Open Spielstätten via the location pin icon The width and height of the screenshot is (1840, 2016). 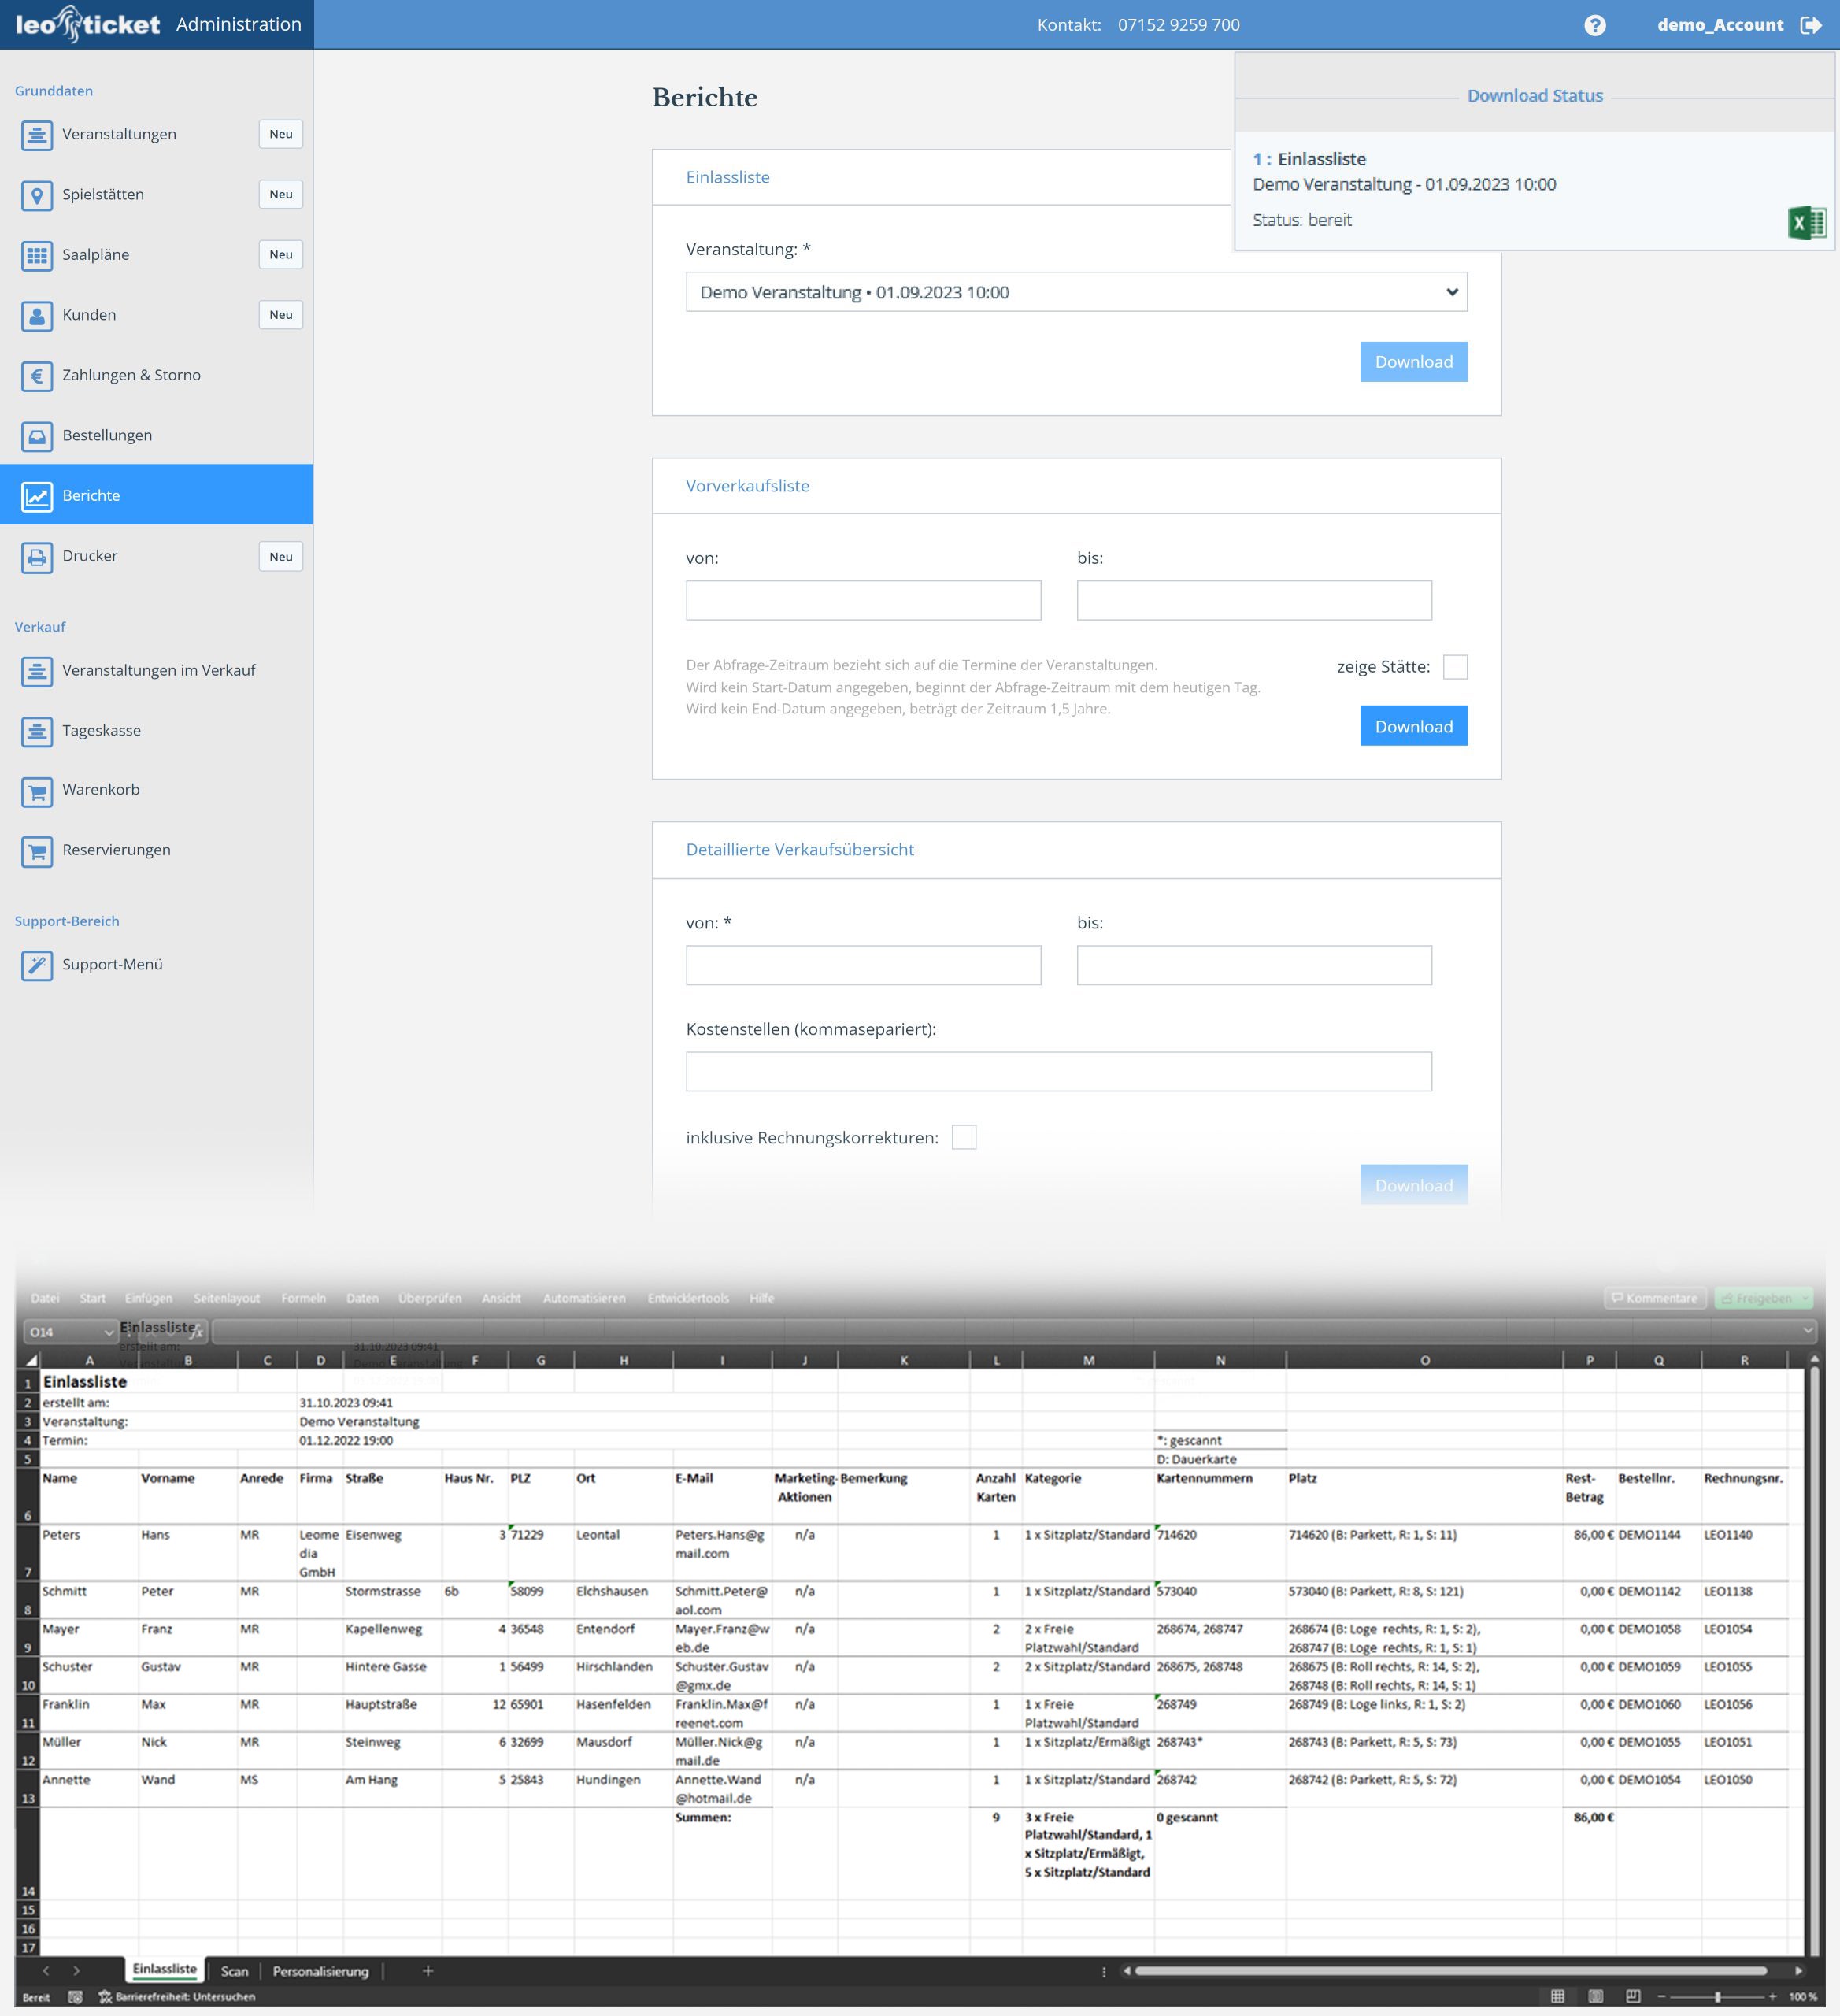point(37,196)
